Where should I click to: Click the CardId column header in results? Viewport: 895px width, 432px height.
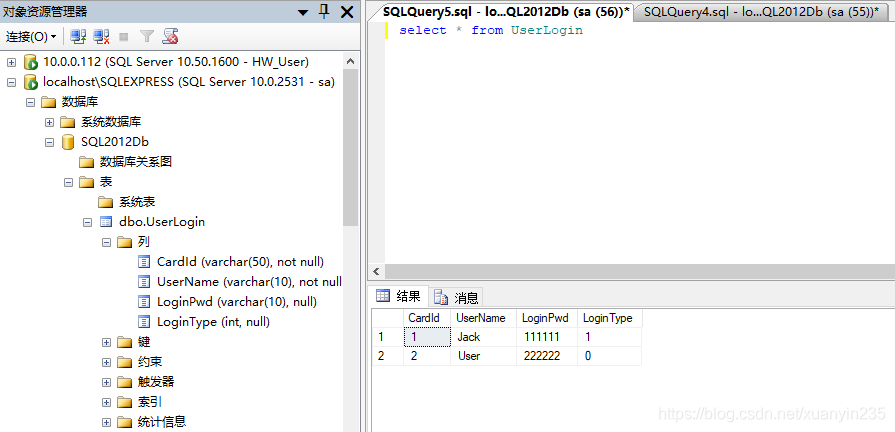click(427, 318)
